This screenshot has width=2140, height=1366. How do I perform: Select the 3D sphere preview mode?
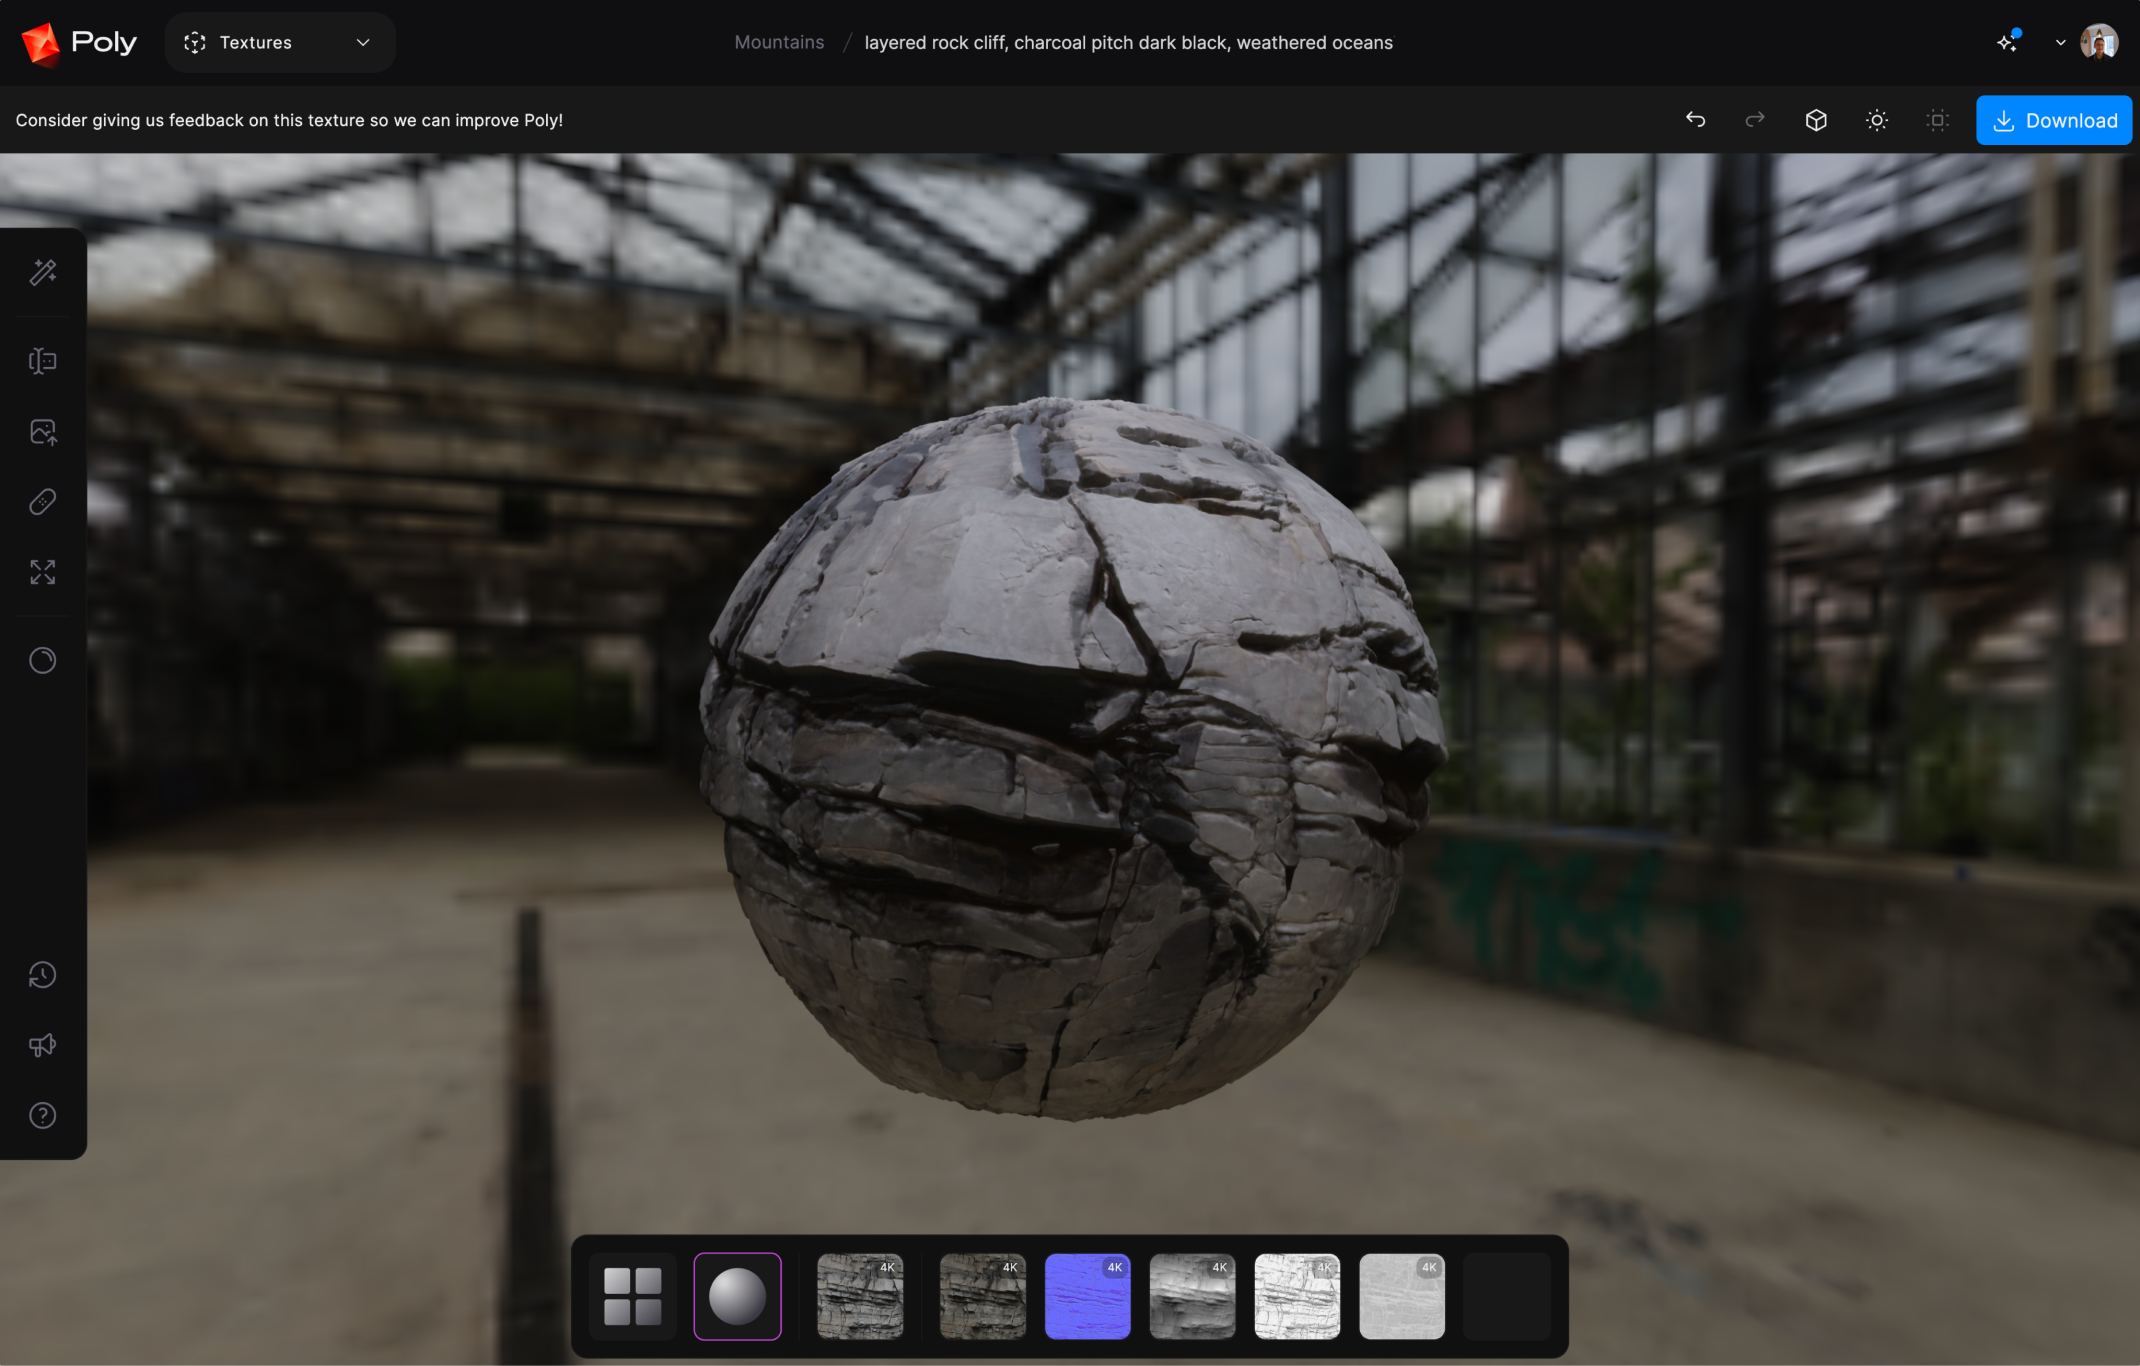click(x=737, y=1296)
